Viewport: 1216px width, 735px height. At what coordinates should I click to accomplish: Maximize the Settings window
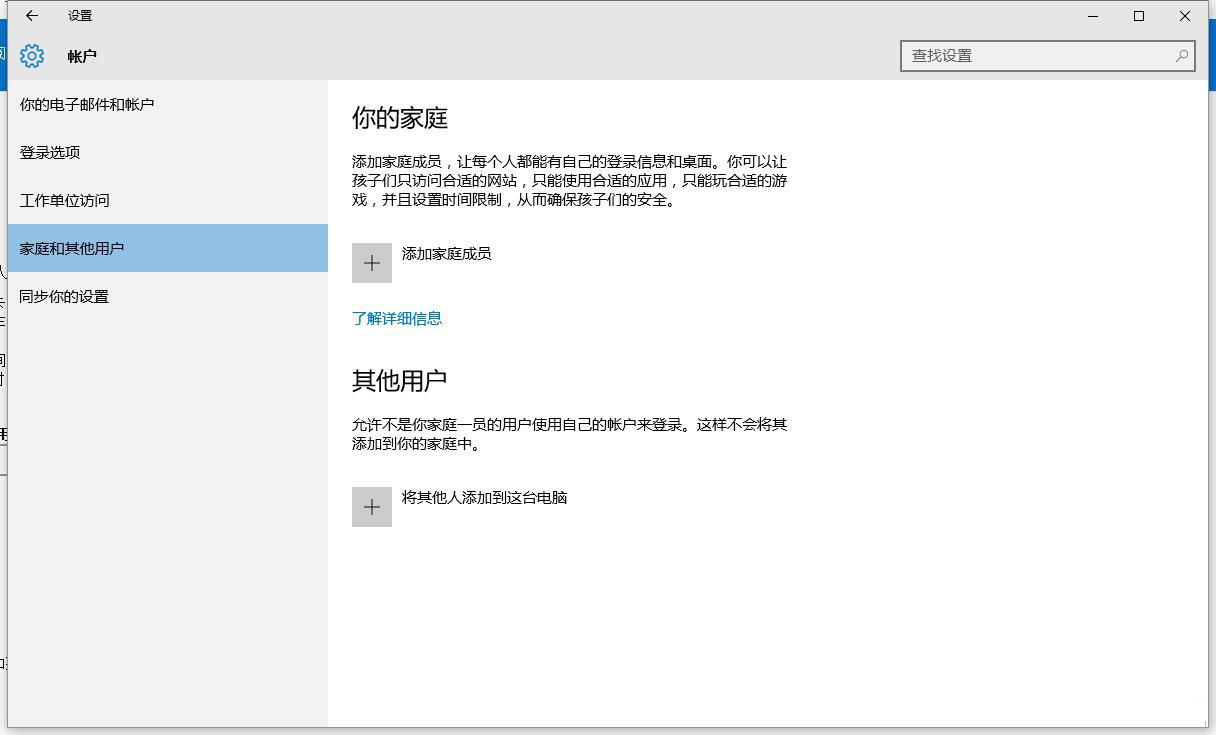point(1138,16)
